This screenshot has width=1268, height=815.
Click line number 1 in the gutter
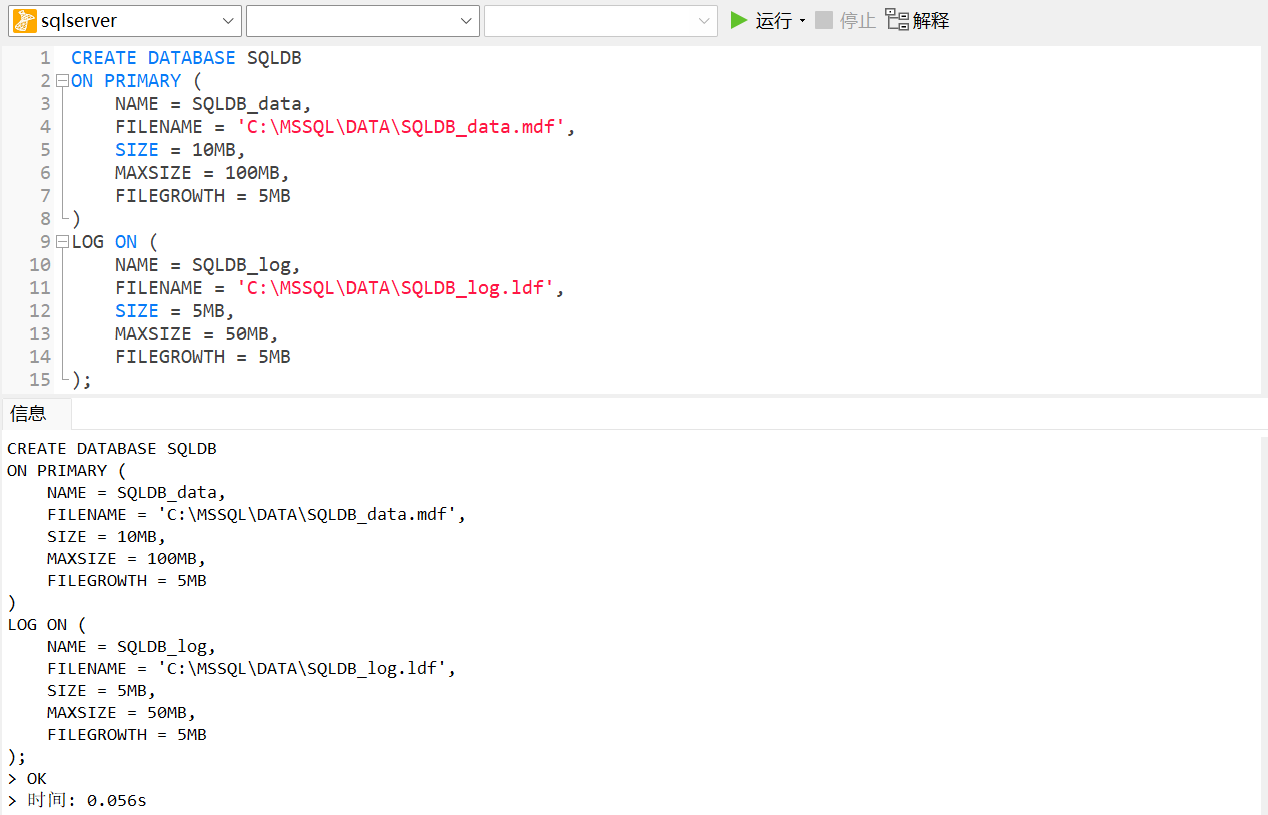point(45,58)
